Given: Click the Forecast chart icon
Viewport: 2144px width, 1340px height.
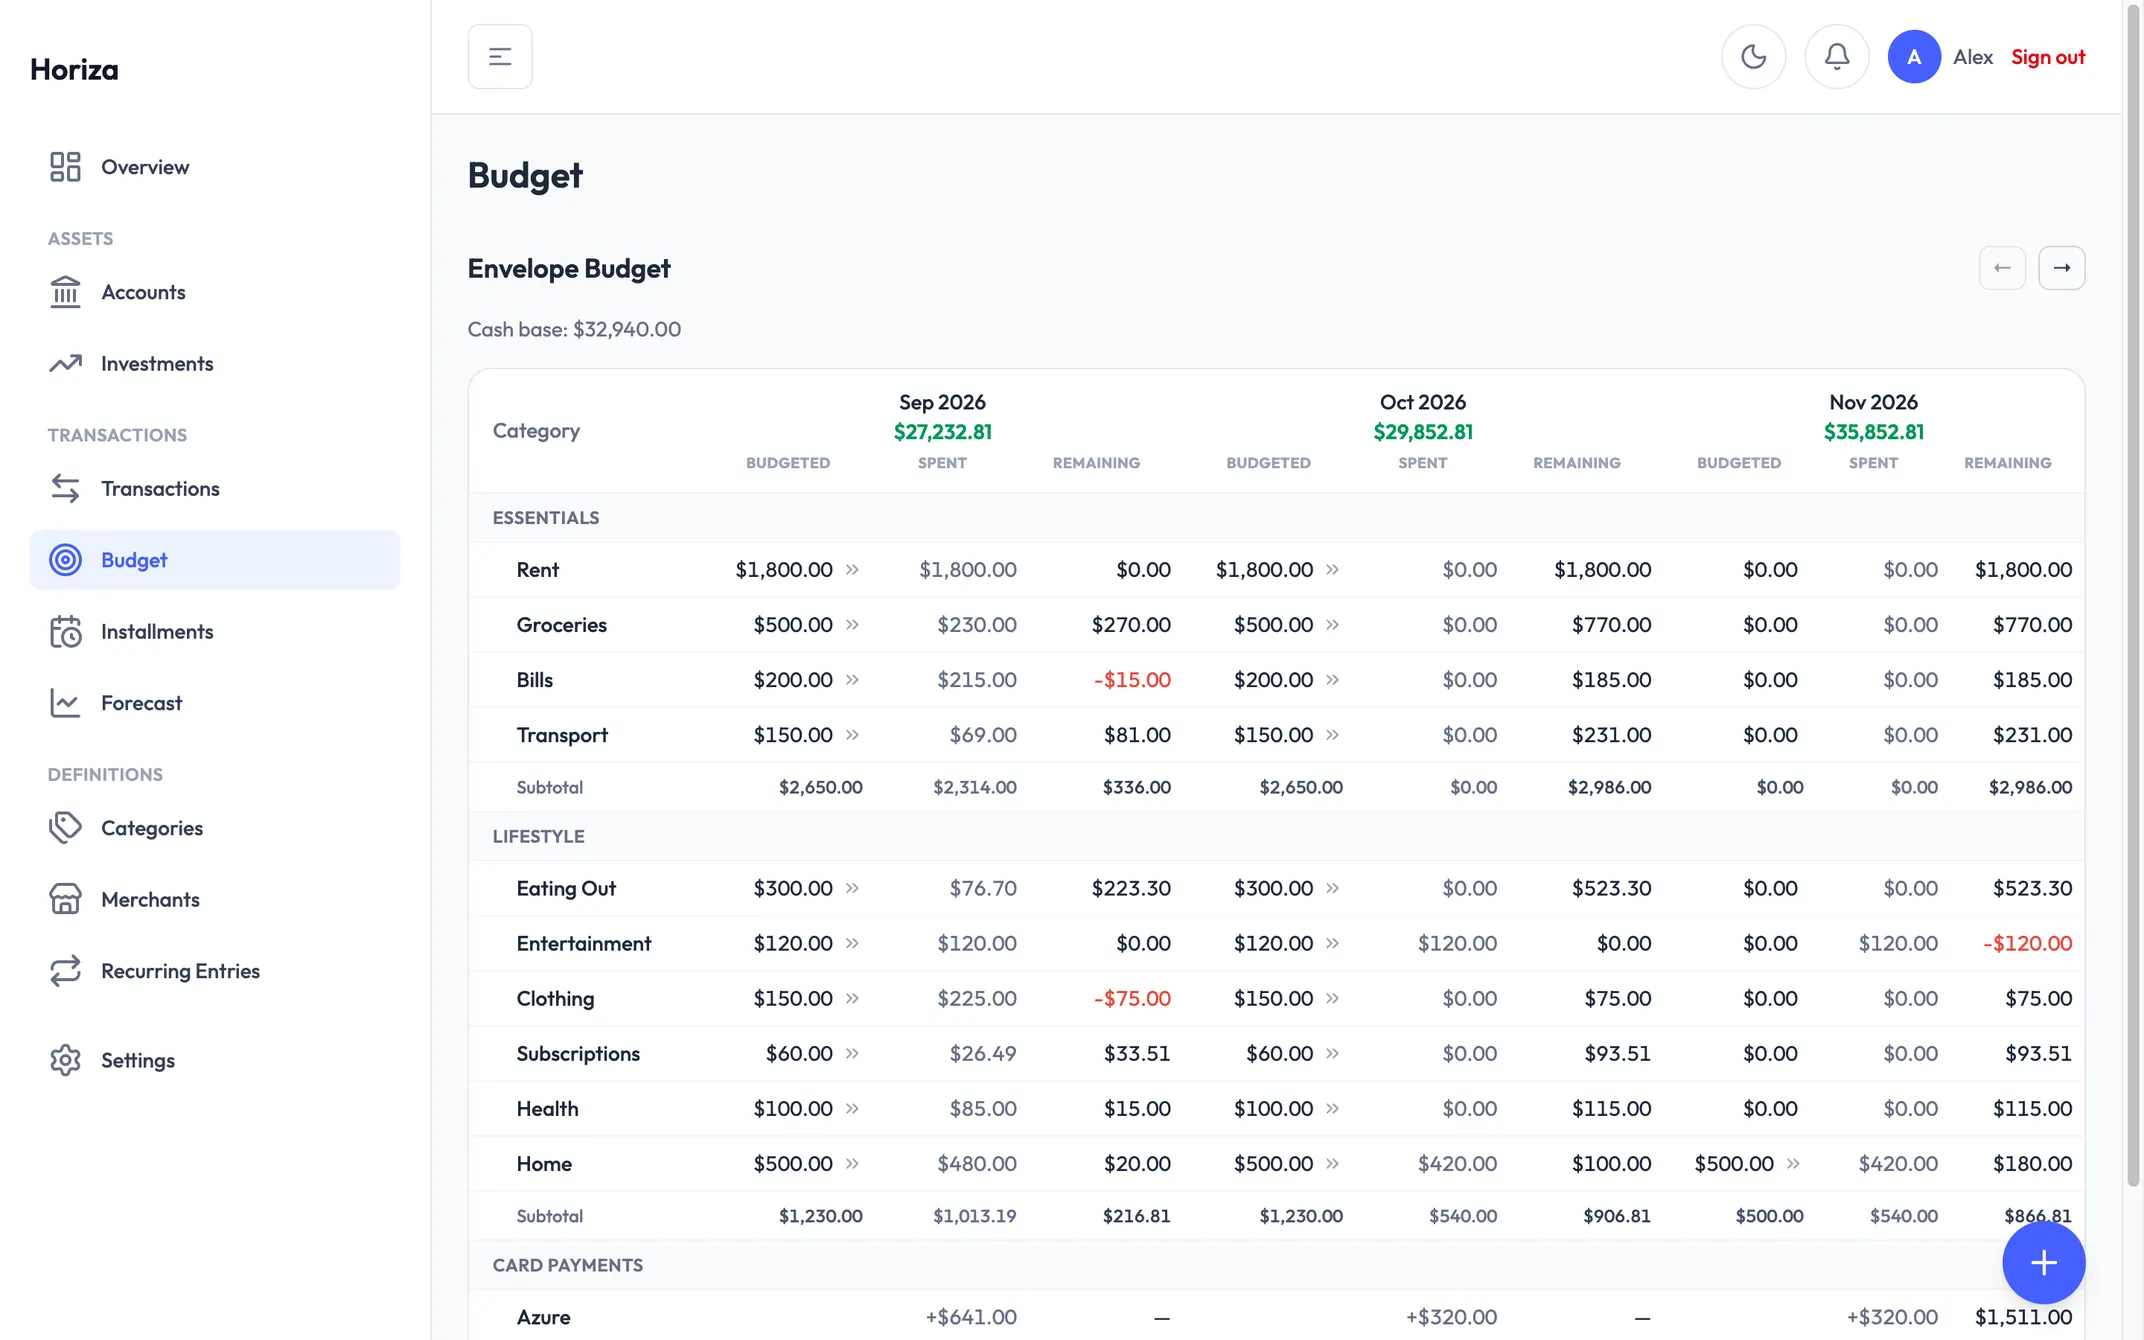Looking at the screenshot, I should point(65,703).
